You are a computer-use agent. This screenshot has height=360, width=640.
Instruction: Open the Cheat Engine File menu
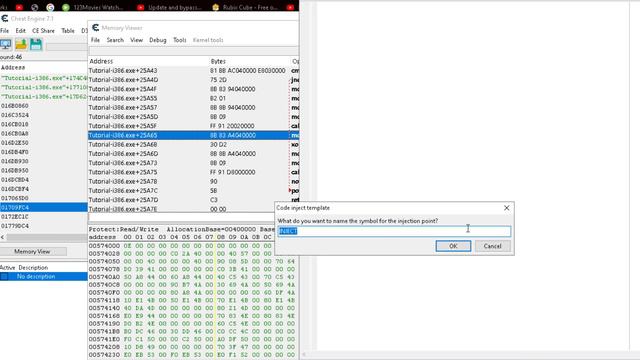(x=4, y=31)
